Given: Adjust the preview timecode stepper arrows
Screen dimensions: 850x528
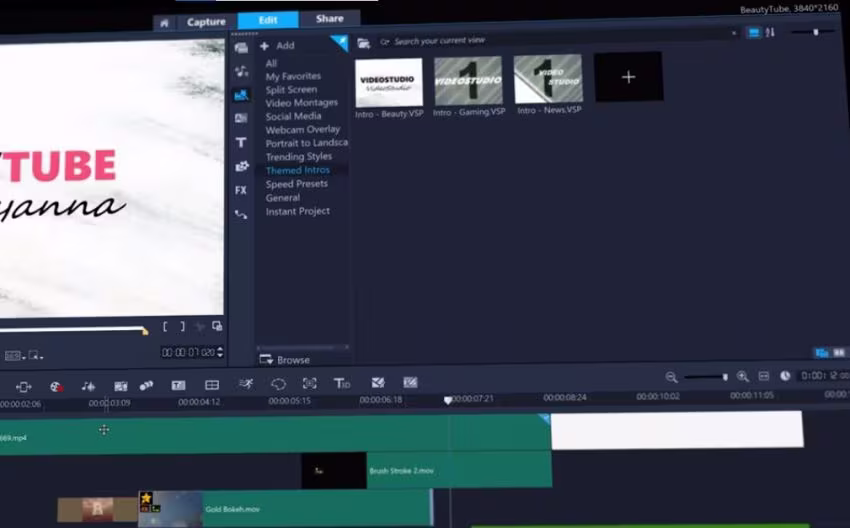Looking at the screenshot, I should point(220,352).
